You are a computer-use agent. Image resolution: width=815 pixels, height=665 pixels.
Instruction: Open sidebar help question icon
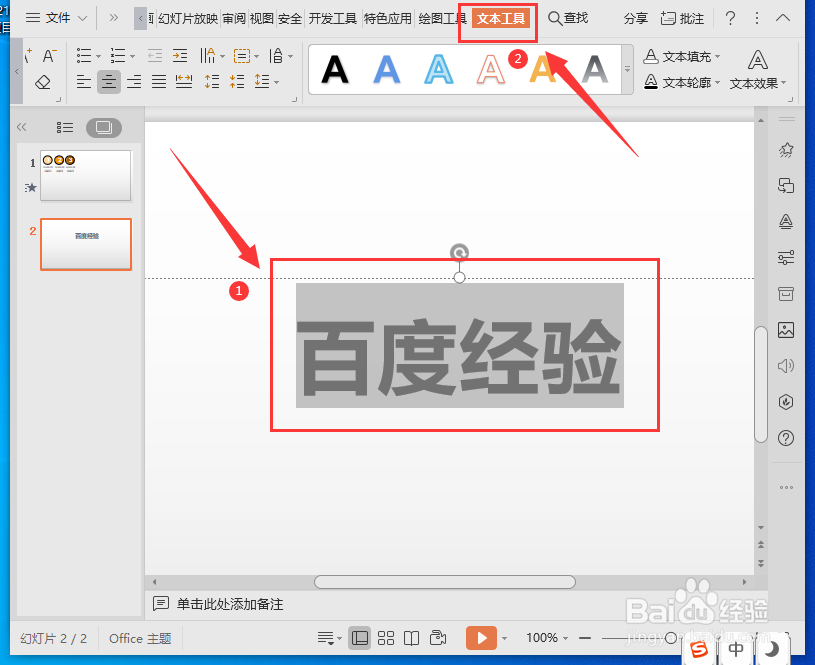click(786, 438)
